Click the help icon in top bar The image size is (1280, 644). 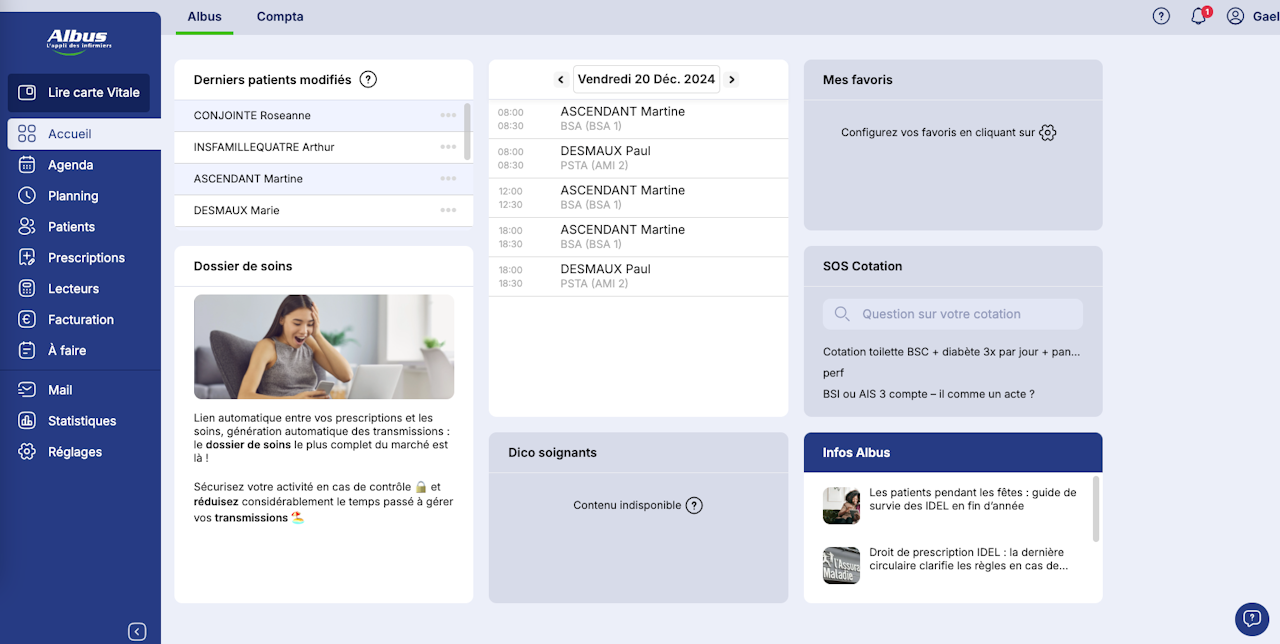coord(1161,16)
